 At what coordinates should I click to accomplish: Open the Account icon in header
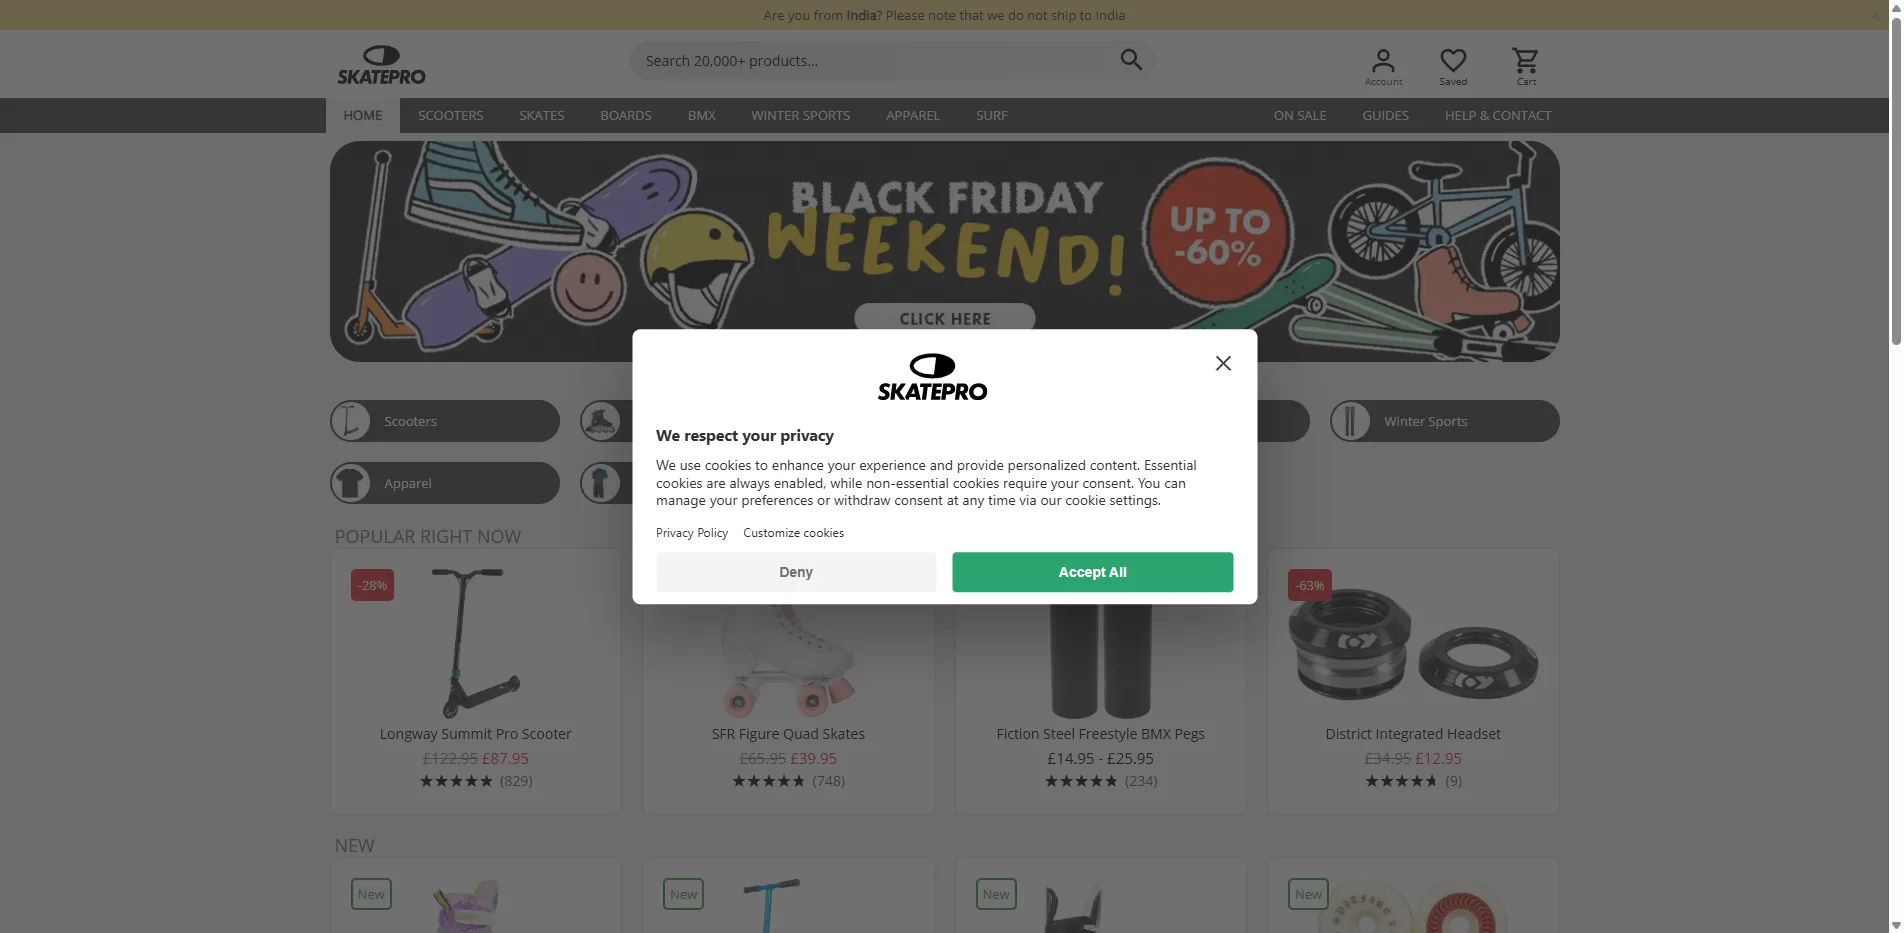coord(1383,67)
